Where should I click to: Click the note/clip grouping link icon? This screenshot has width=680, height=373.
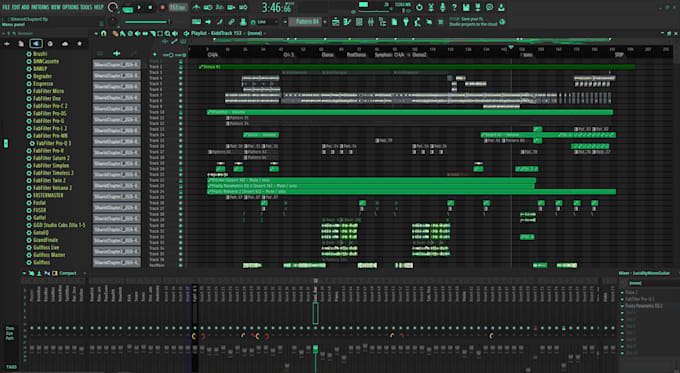pyautogui.click(x=232, y=22)
